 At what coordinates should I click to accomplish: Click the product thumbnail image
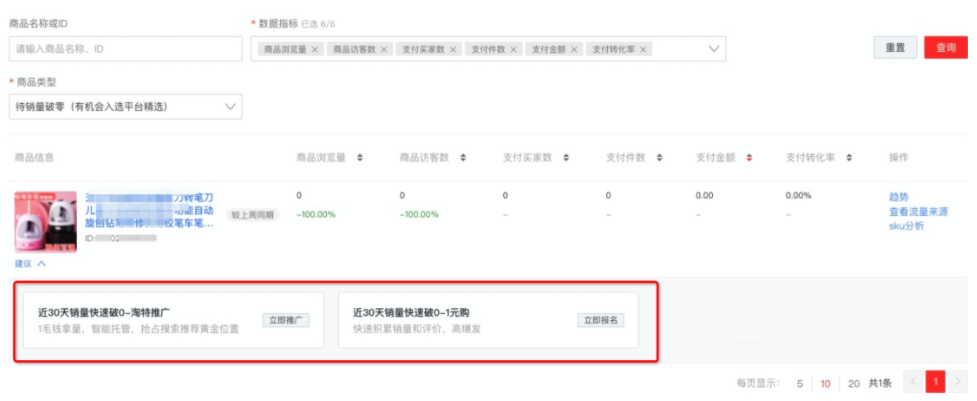point(45,221)
